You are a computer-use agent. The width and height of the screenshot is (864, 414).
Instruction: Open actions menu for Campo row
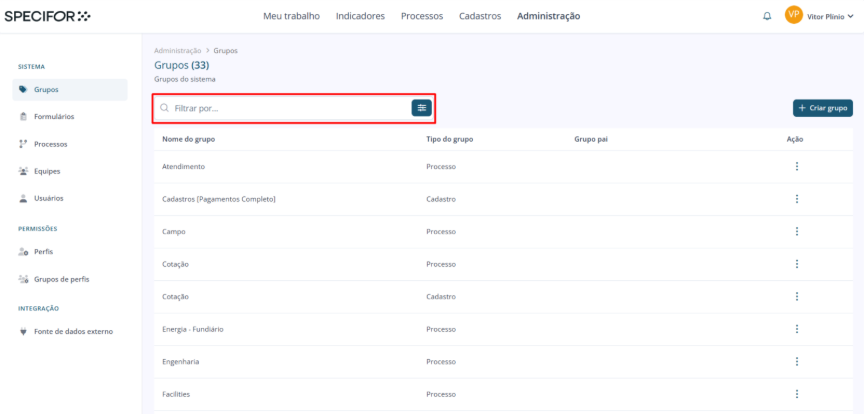(797, 232)
